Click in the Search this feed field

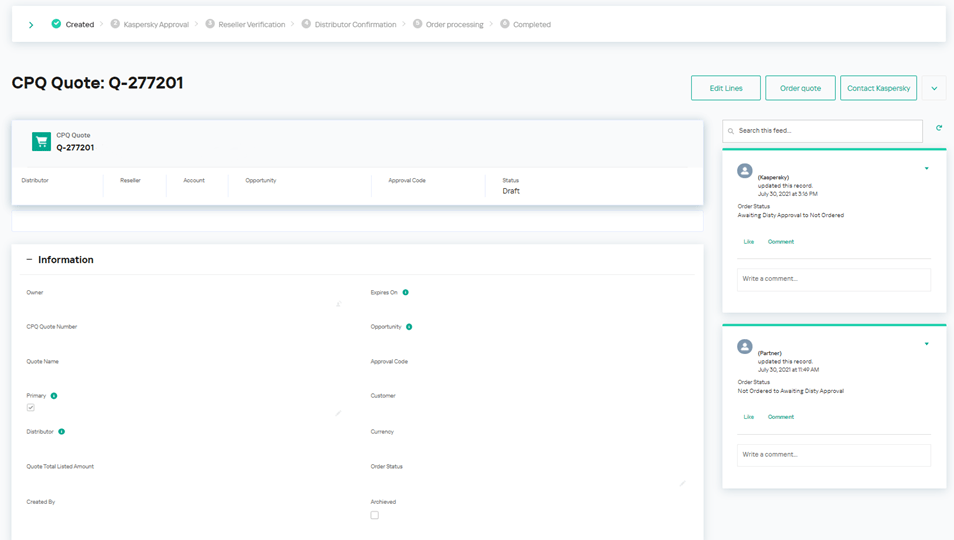click(823, 131)
